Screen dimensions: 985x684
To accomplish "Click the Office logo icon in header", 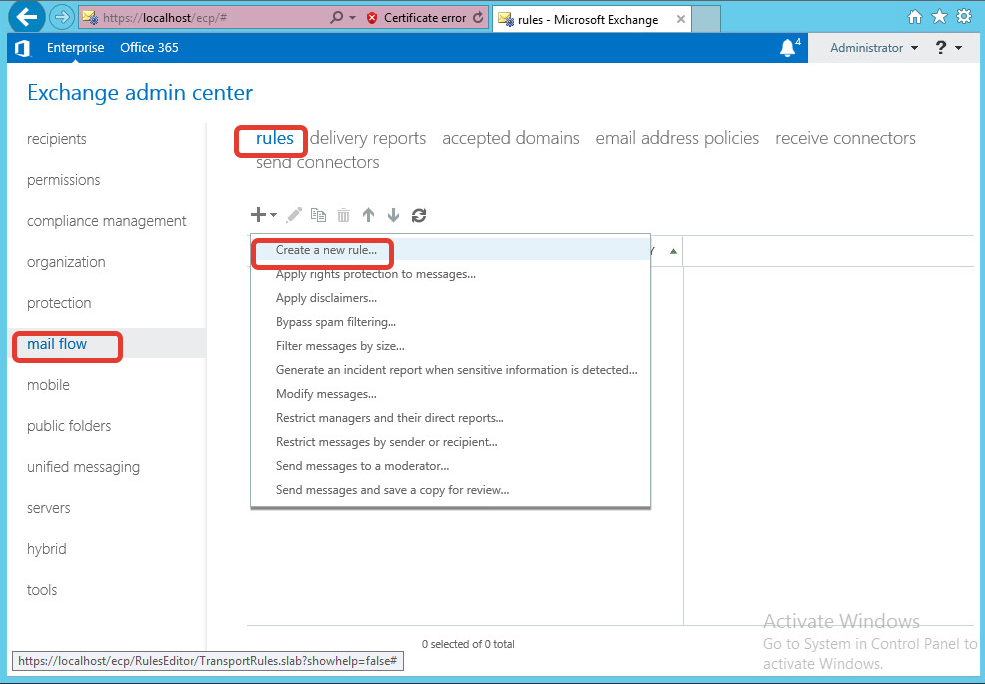I will (x=23, y=48).
